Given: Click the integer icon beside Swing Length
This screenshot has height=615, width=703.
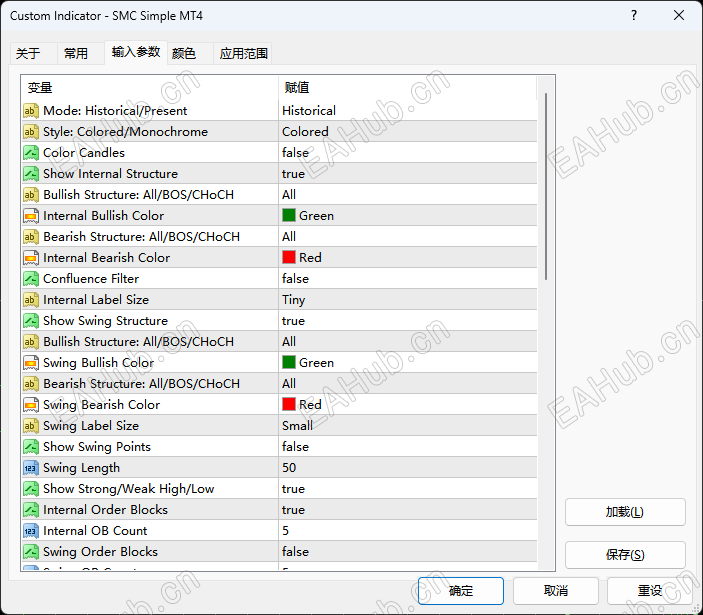Looking at the screenshot, I should pos(31,468).
